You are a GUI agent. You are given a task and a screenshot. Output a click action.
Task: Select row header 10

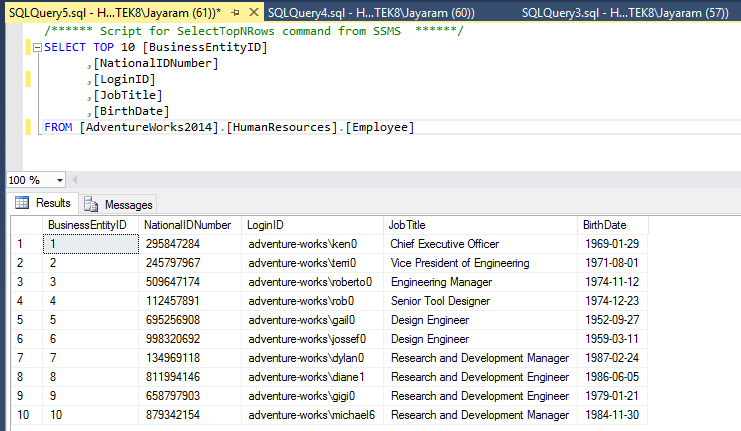coord(27,415)
